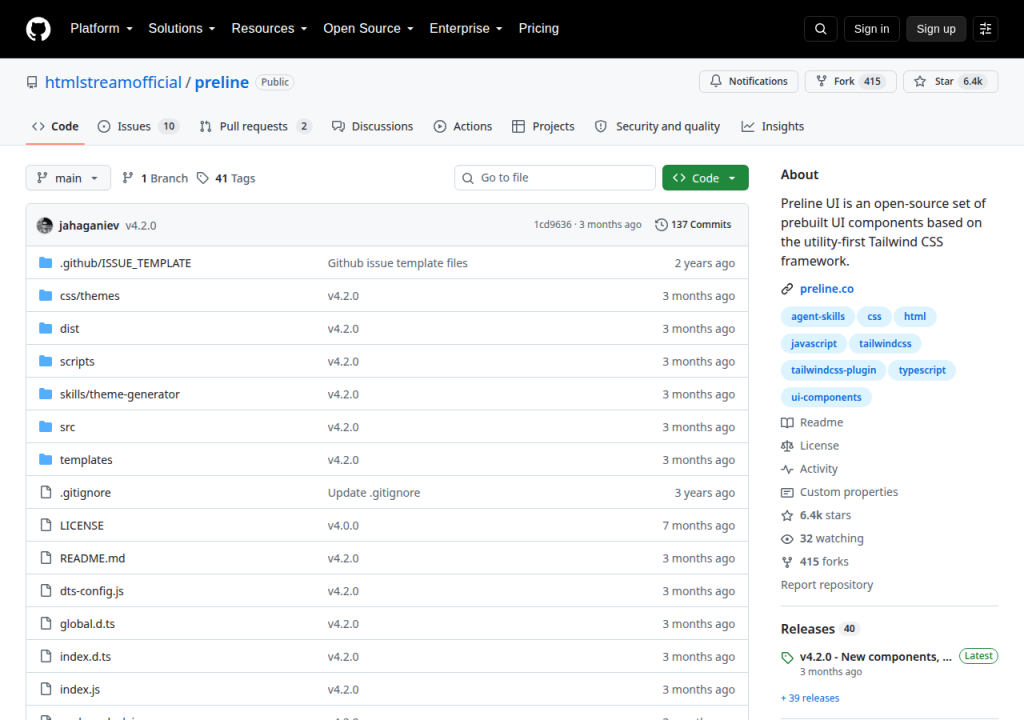Open the skills/theme-generator folder
1024x720 pixels.
tap(120, 394)
